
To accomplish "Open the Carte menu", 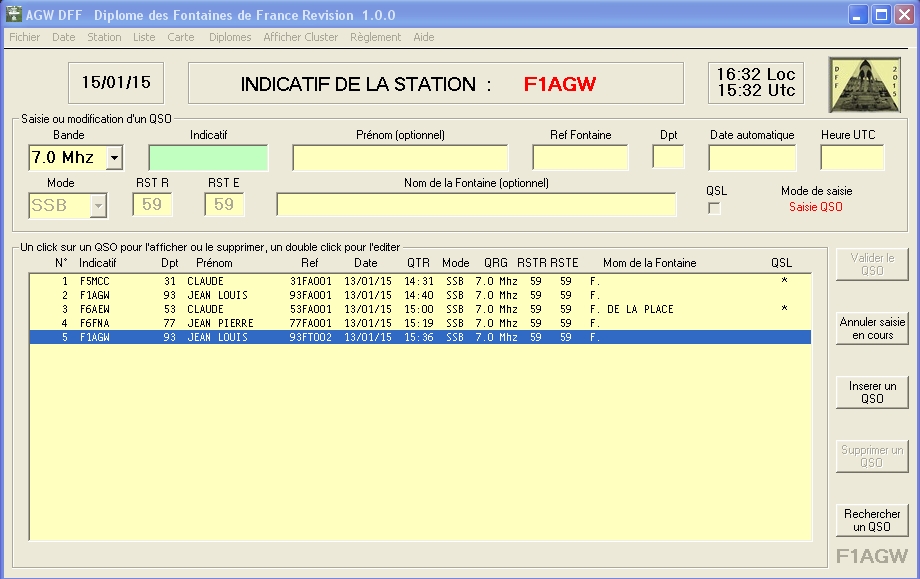I will point(181,37).
